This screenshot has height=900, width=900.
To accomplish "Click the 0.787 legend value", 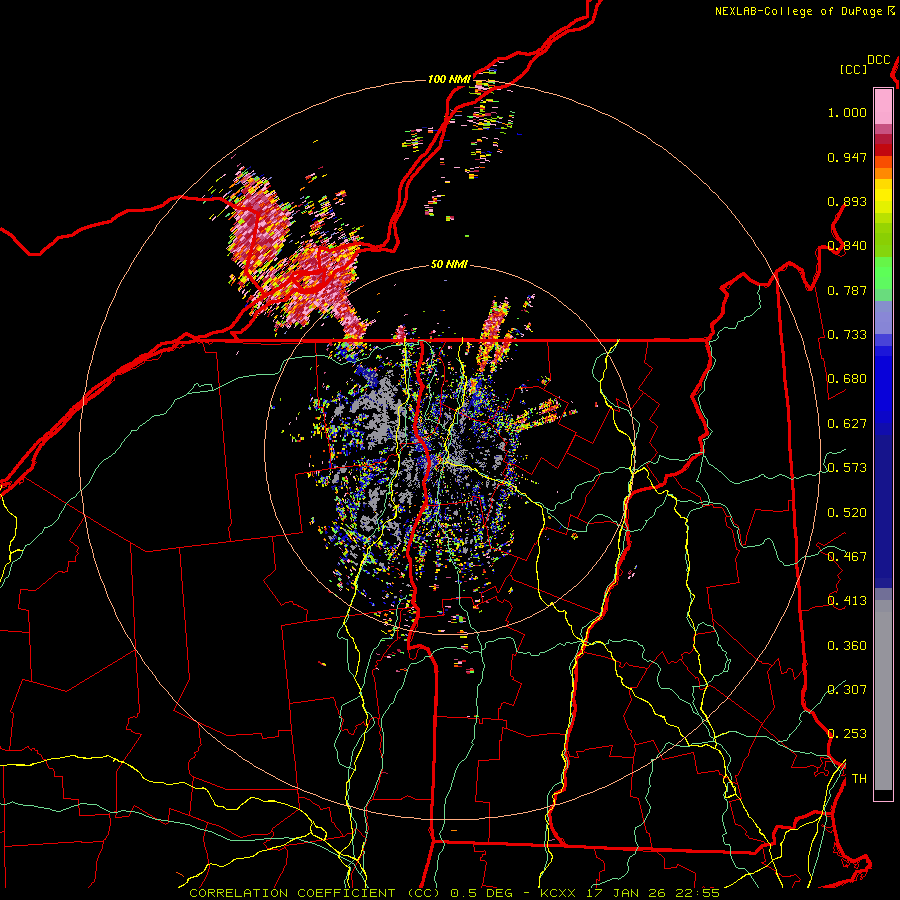I will click(x=847, y=290).
